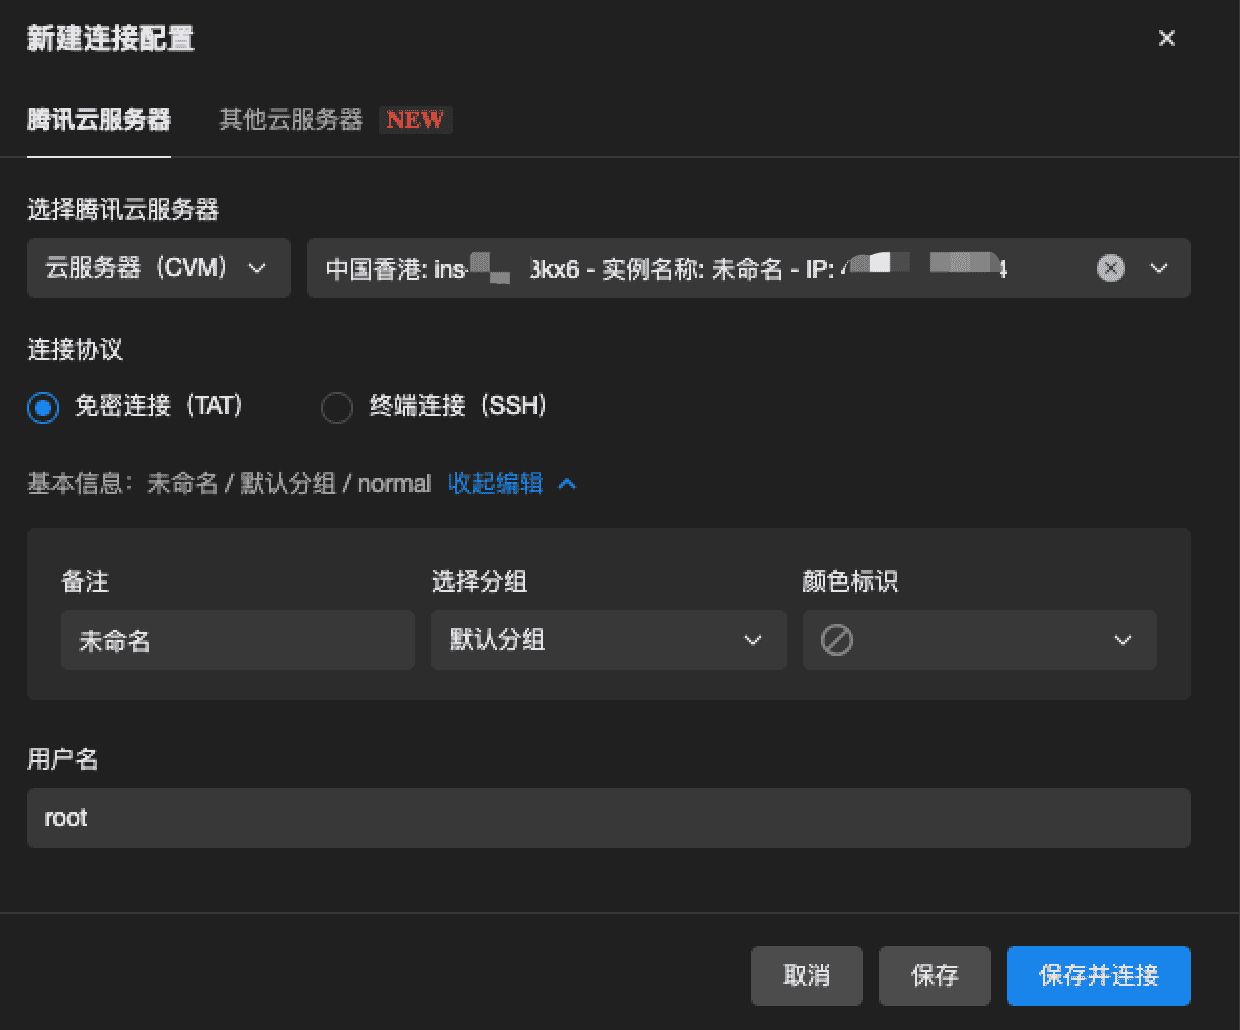Enable the TAT connection radio option
1240x1030 pixels.
coord(43,407)
